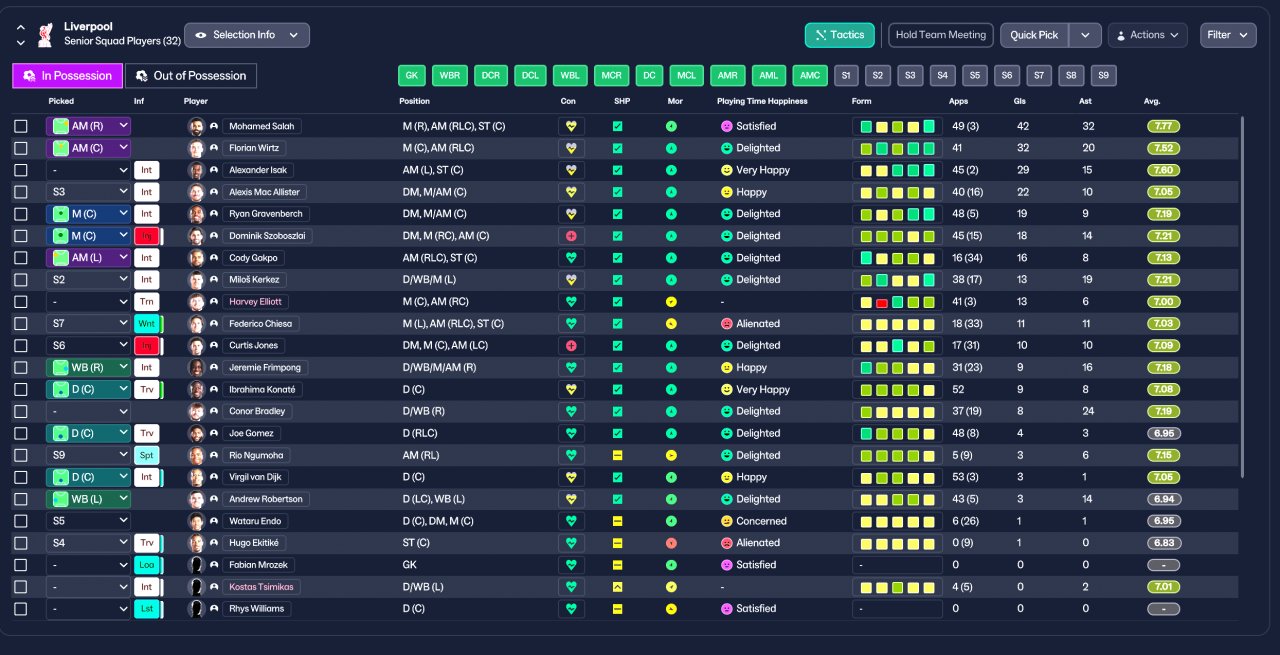Sort by the Playing Time Happiness header

[x=762, y=102]
